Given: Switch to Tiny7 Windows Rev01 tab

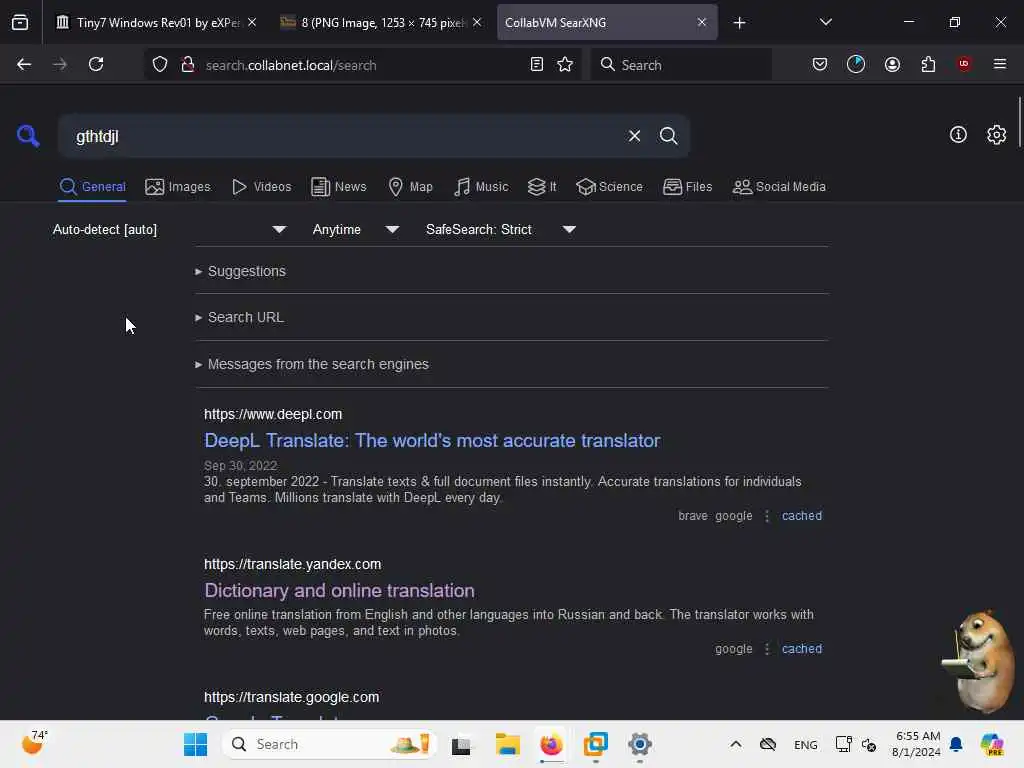Looking at the screenshot, I should click(156, 23).
